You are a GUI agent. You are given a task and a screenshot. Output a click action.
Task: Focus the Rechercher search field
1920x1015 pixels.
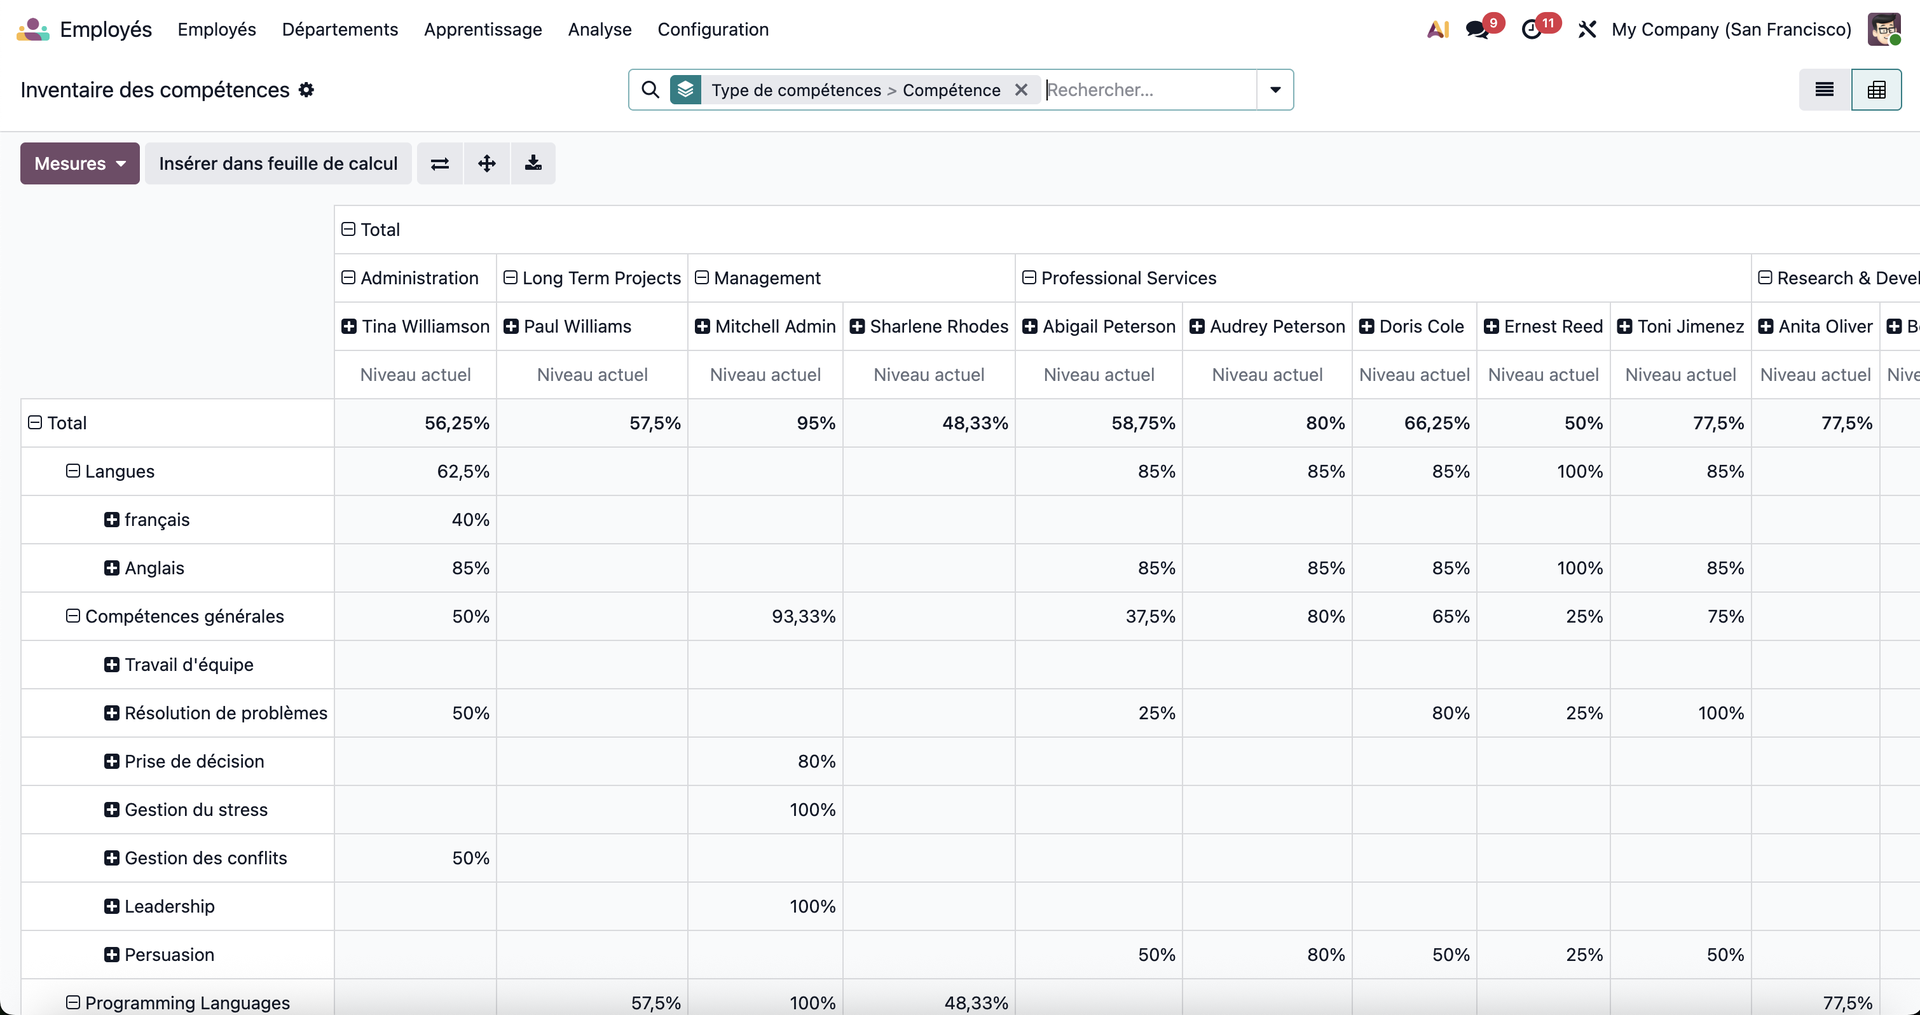(x=1148, y=90)
